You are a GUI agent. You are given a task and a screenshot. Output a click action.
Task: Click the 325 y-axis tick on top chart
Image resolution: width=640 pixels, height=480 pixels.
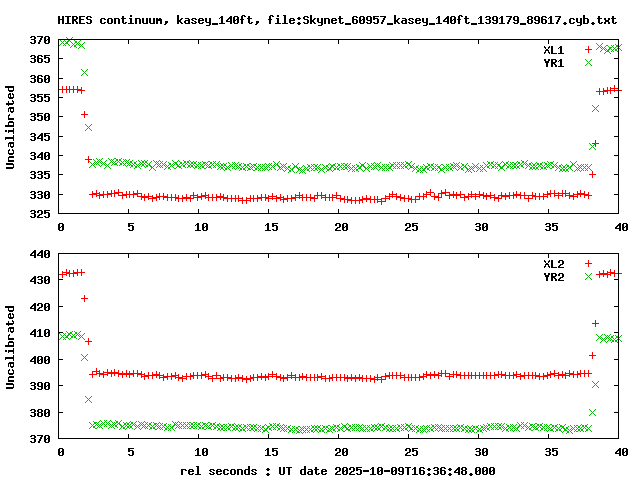click(40, 214)
